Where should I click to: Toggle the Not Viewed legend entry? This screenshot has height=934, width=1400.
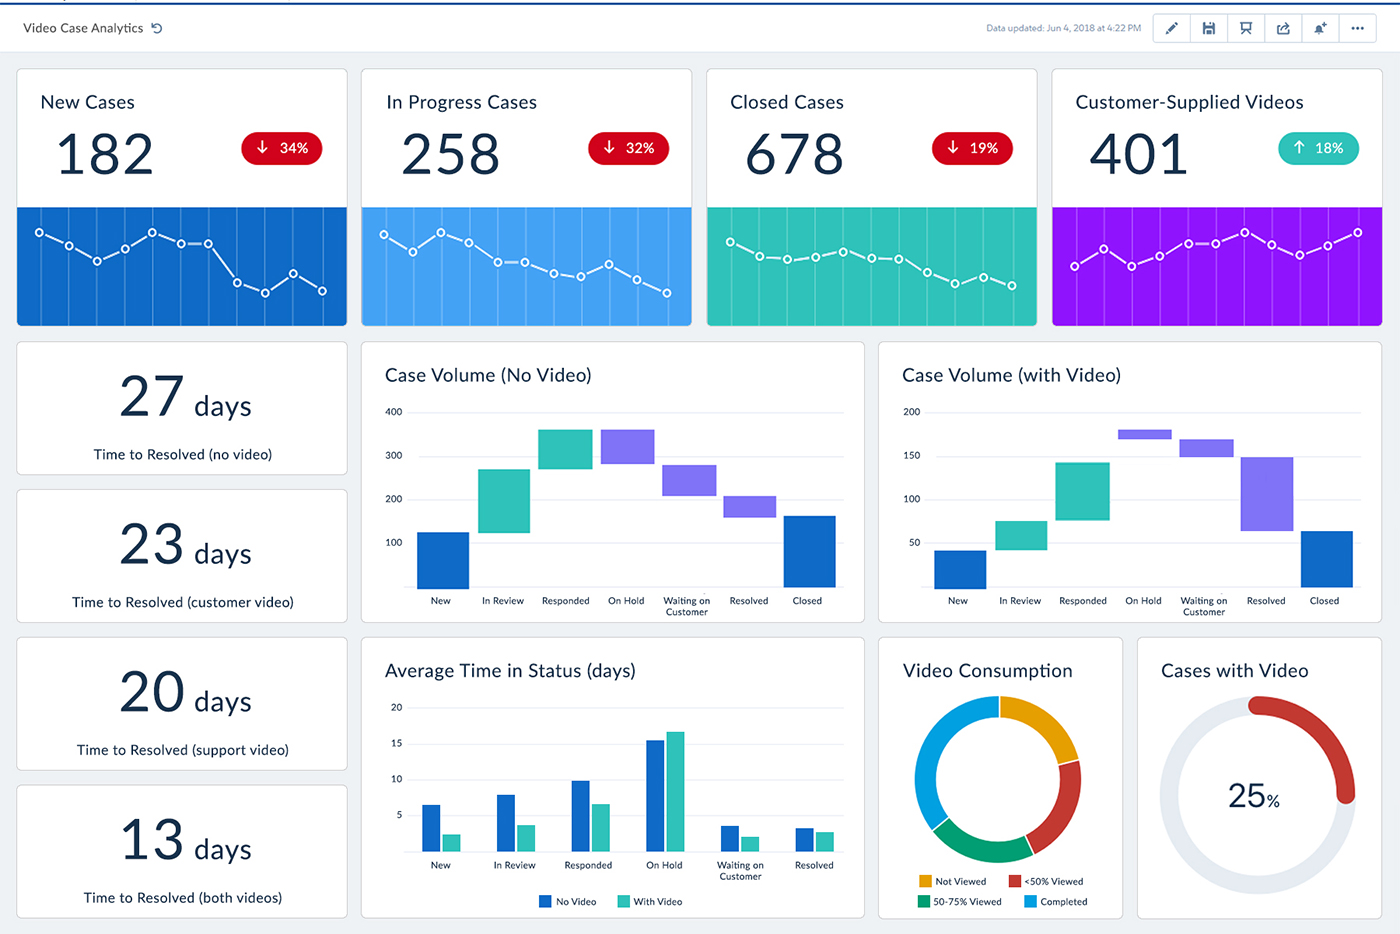click(x=952, y=881)
